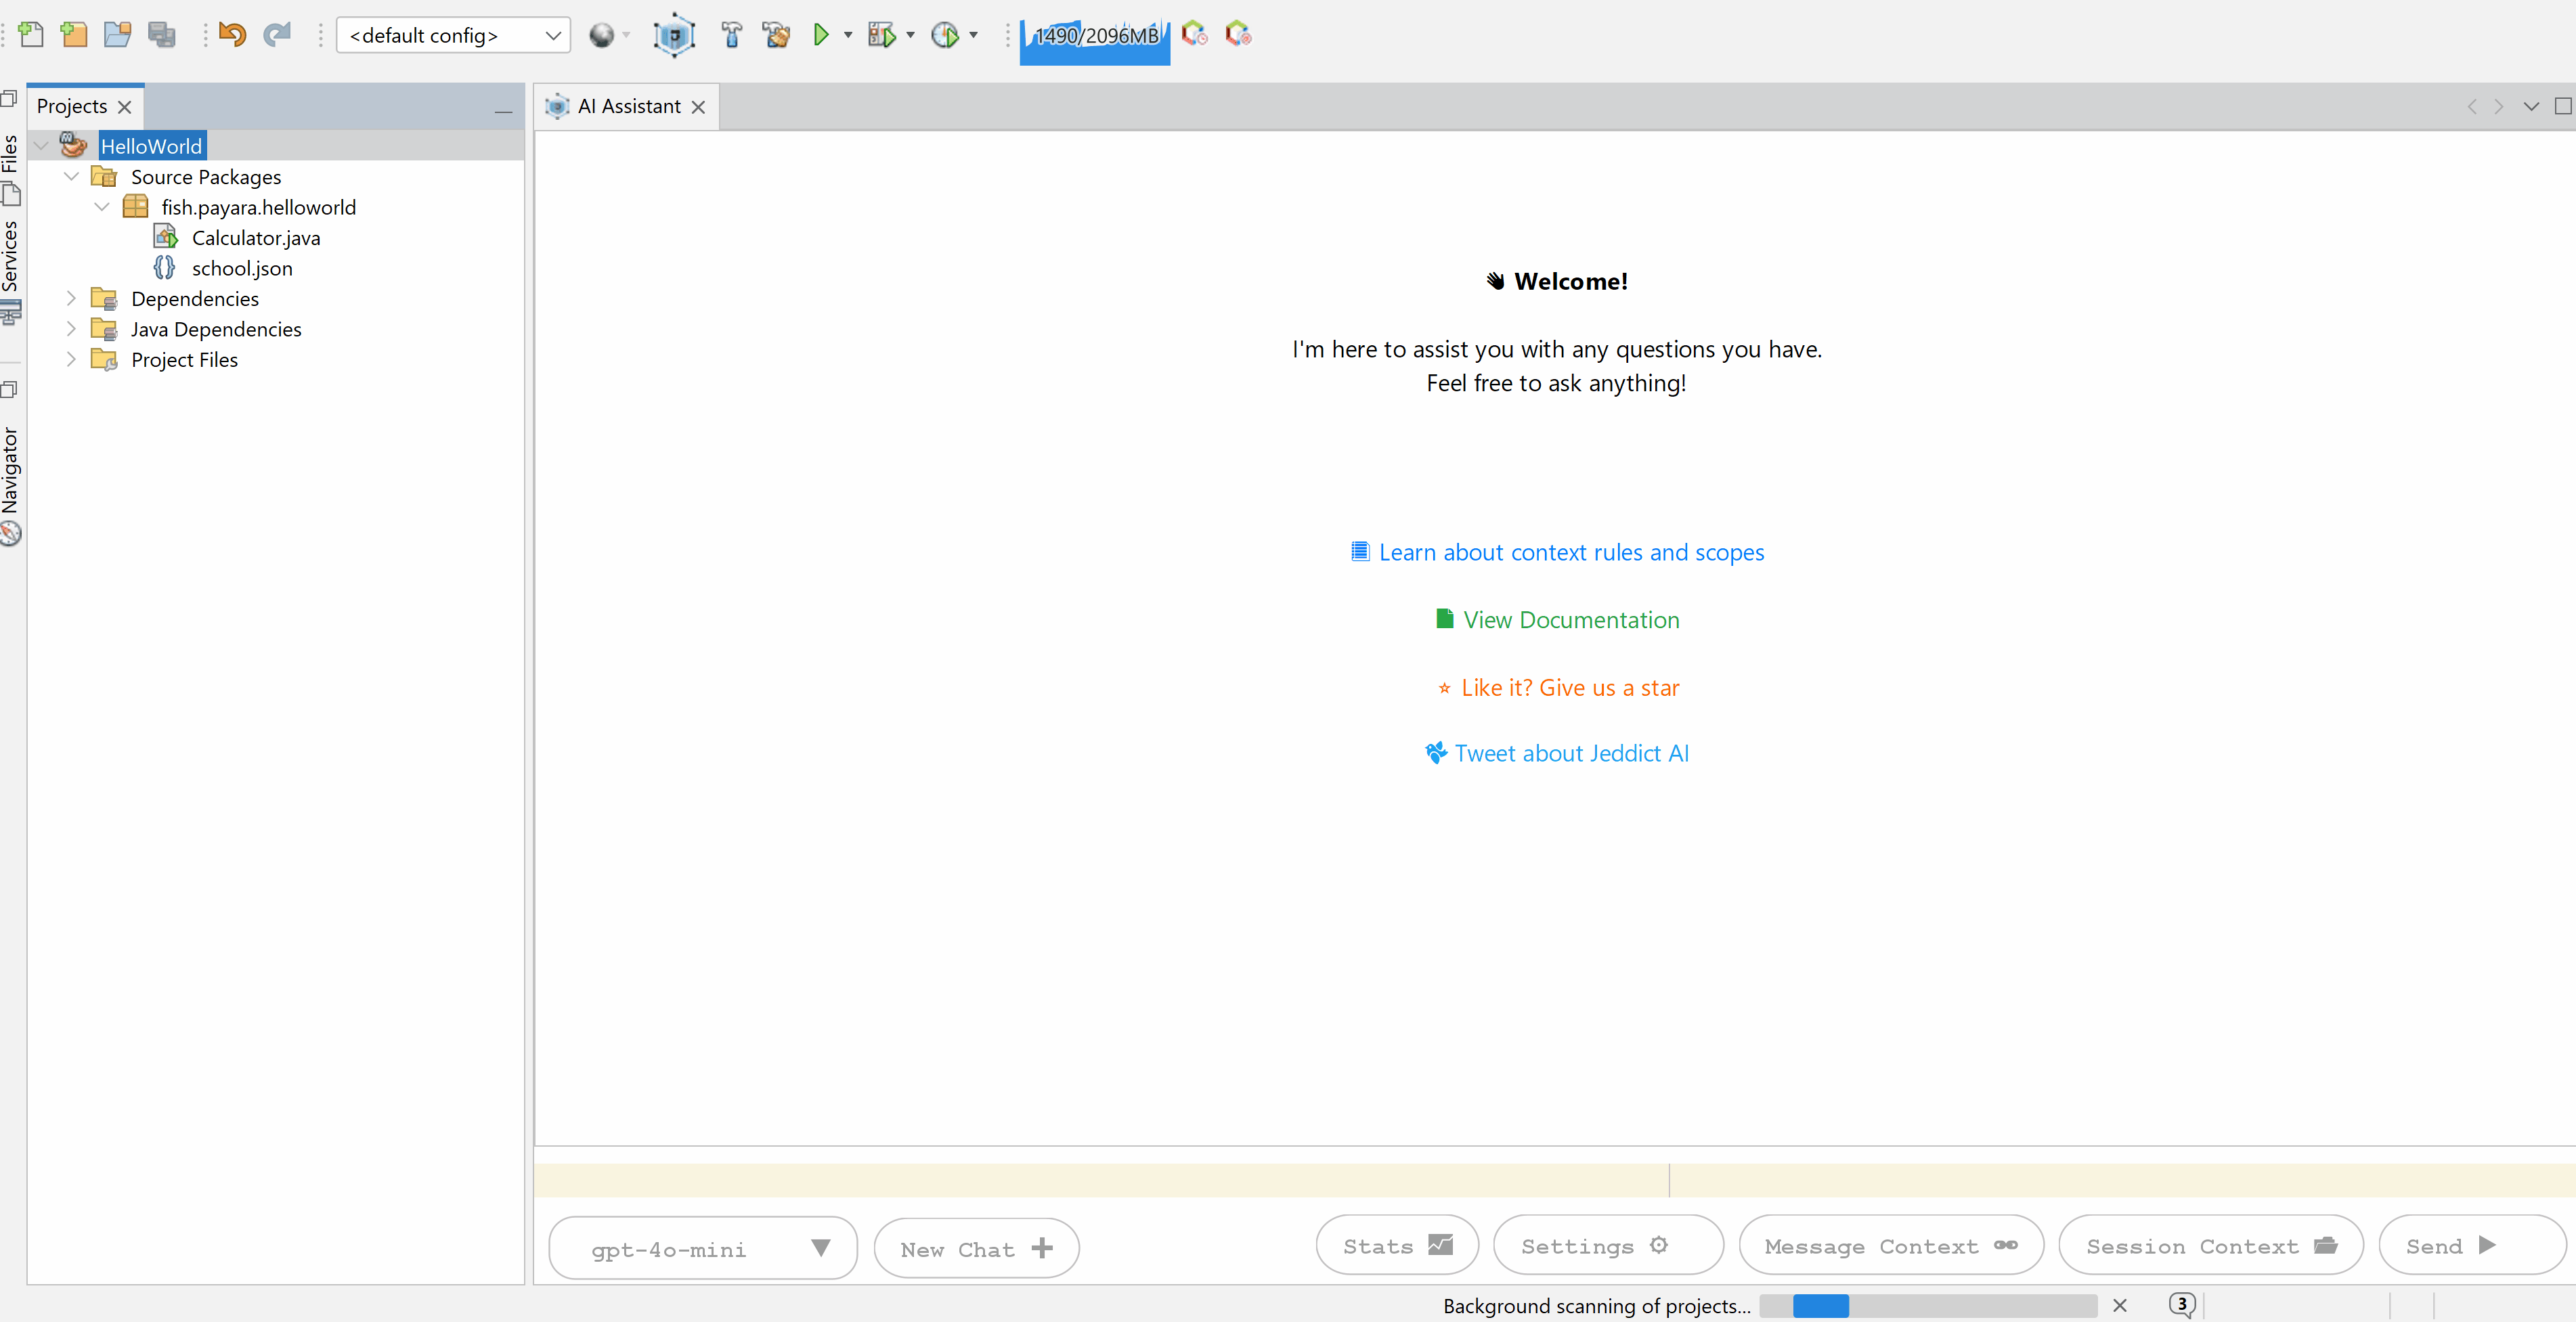Open the Services side tab
Screen dimensions: 2576x1322
point(10,256)
